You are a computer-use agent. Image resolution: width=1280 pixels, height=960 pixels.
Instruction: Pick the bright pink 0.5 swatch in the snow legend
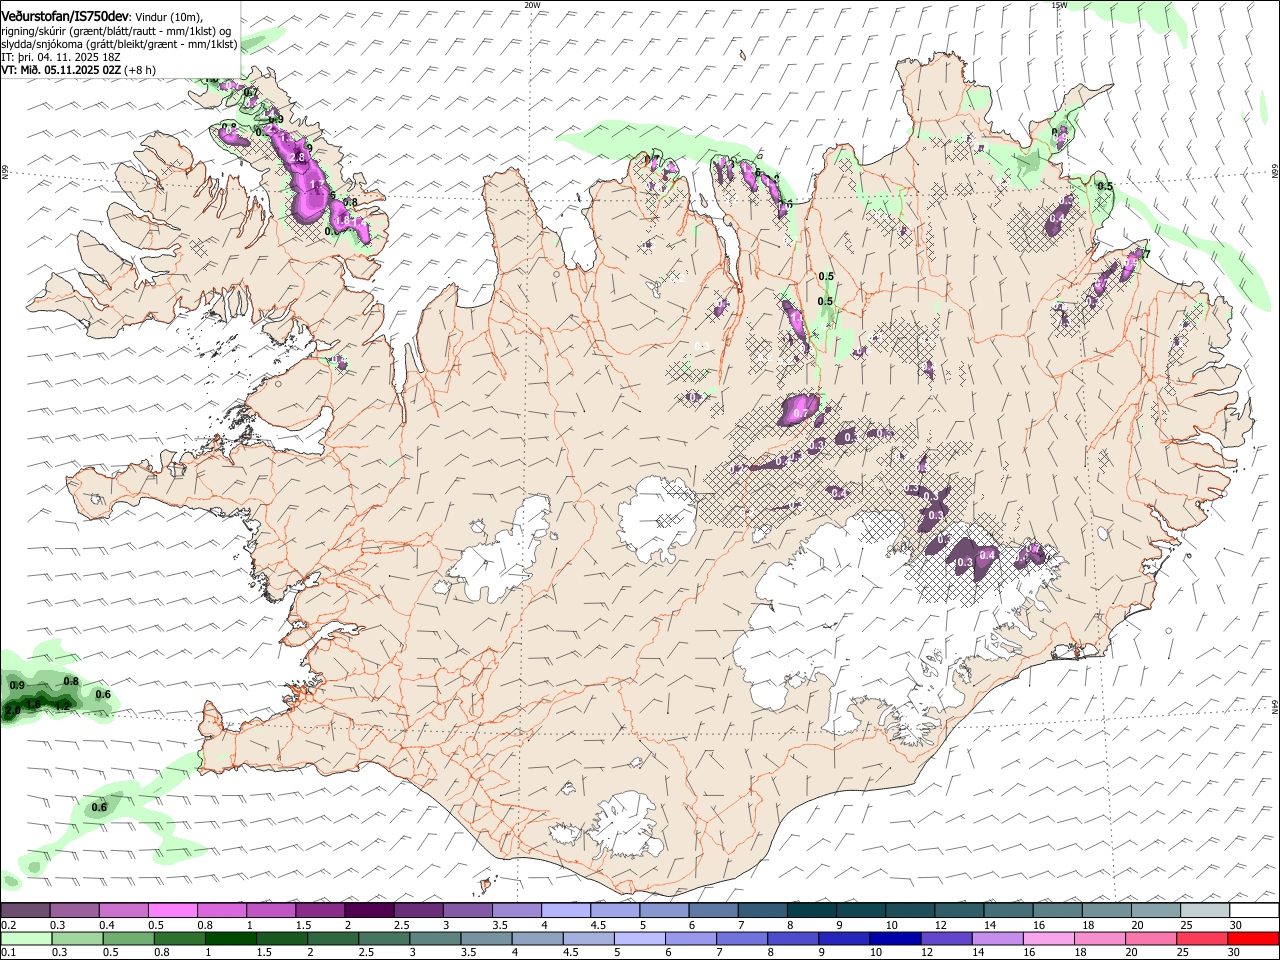pos(173,911)
